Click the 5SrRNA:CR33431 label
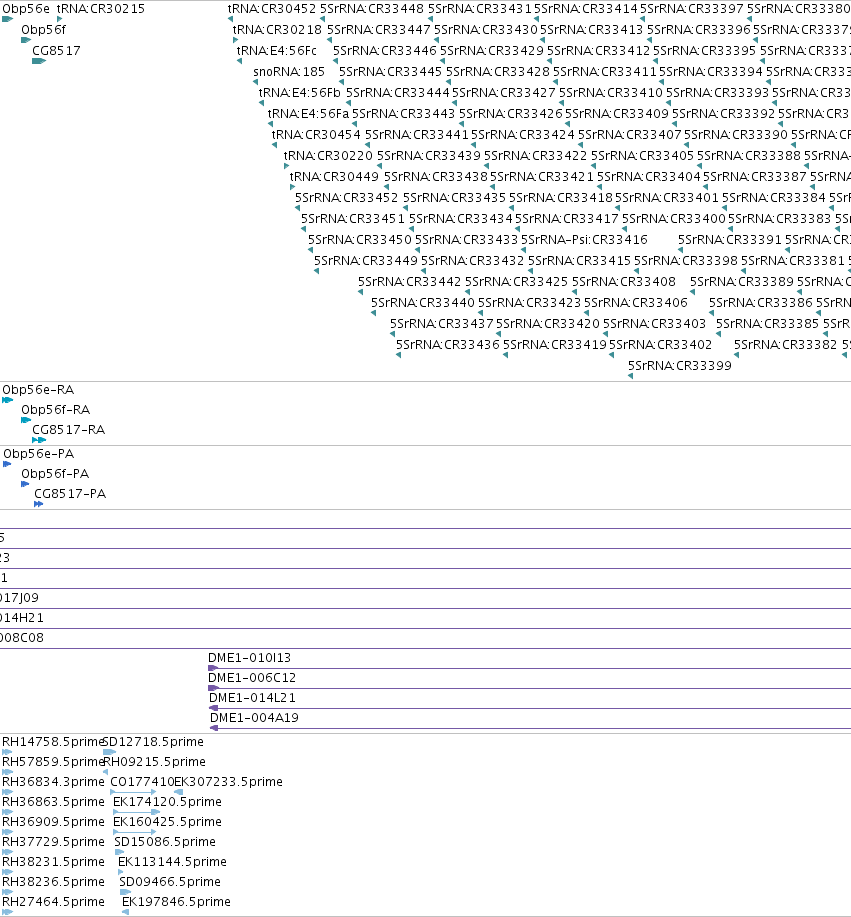 (x=480, y=9)
